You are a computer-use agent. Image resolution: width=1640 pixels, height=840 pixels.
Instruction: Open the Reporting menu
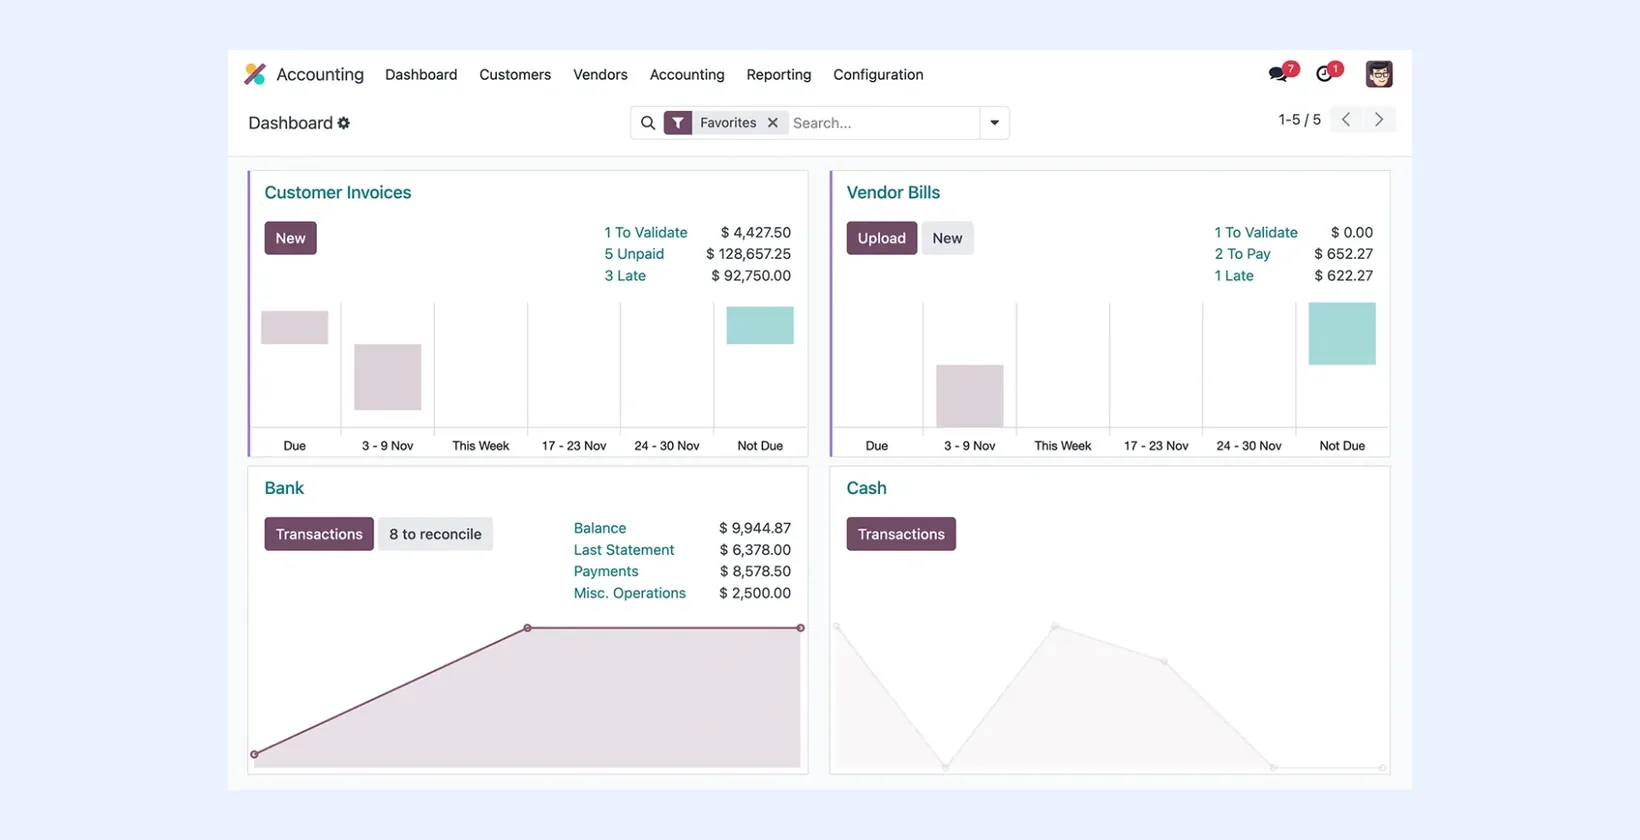tap(779, 75)
